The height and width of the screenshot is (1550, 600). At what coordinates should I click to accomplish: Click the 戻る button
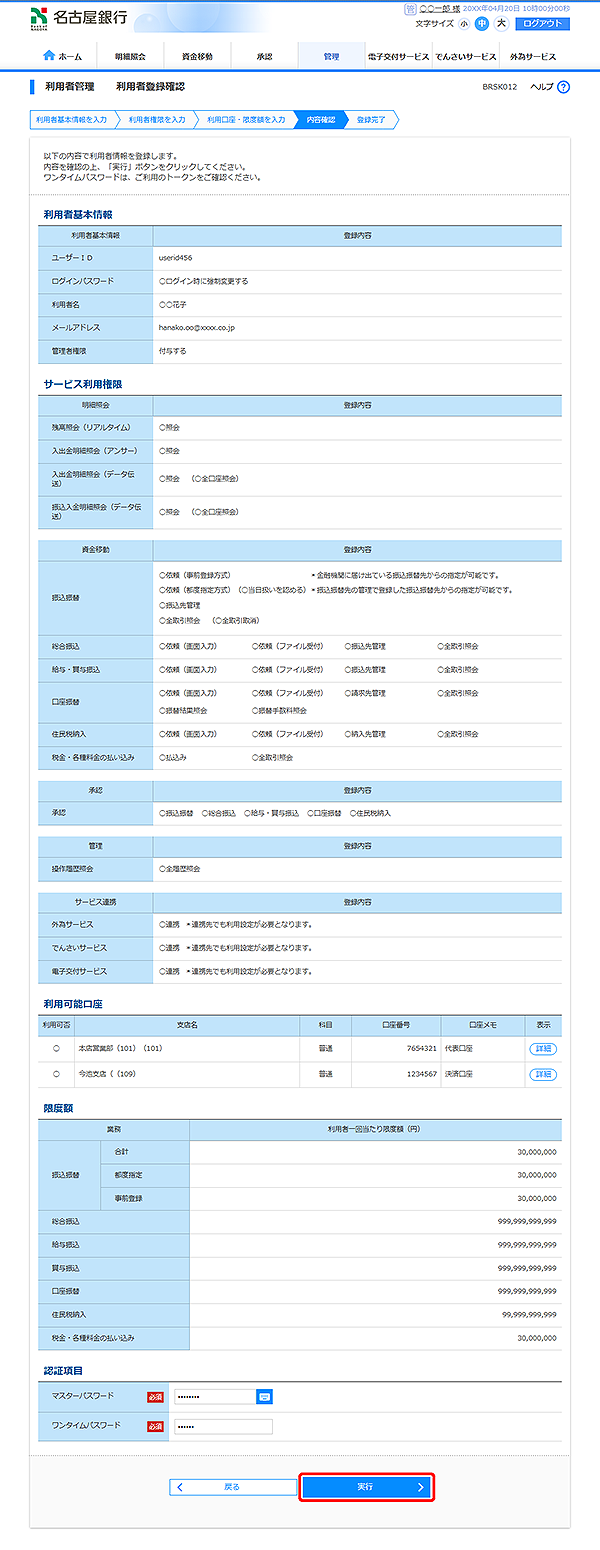pyautogui.click(x=232, y=1487)
